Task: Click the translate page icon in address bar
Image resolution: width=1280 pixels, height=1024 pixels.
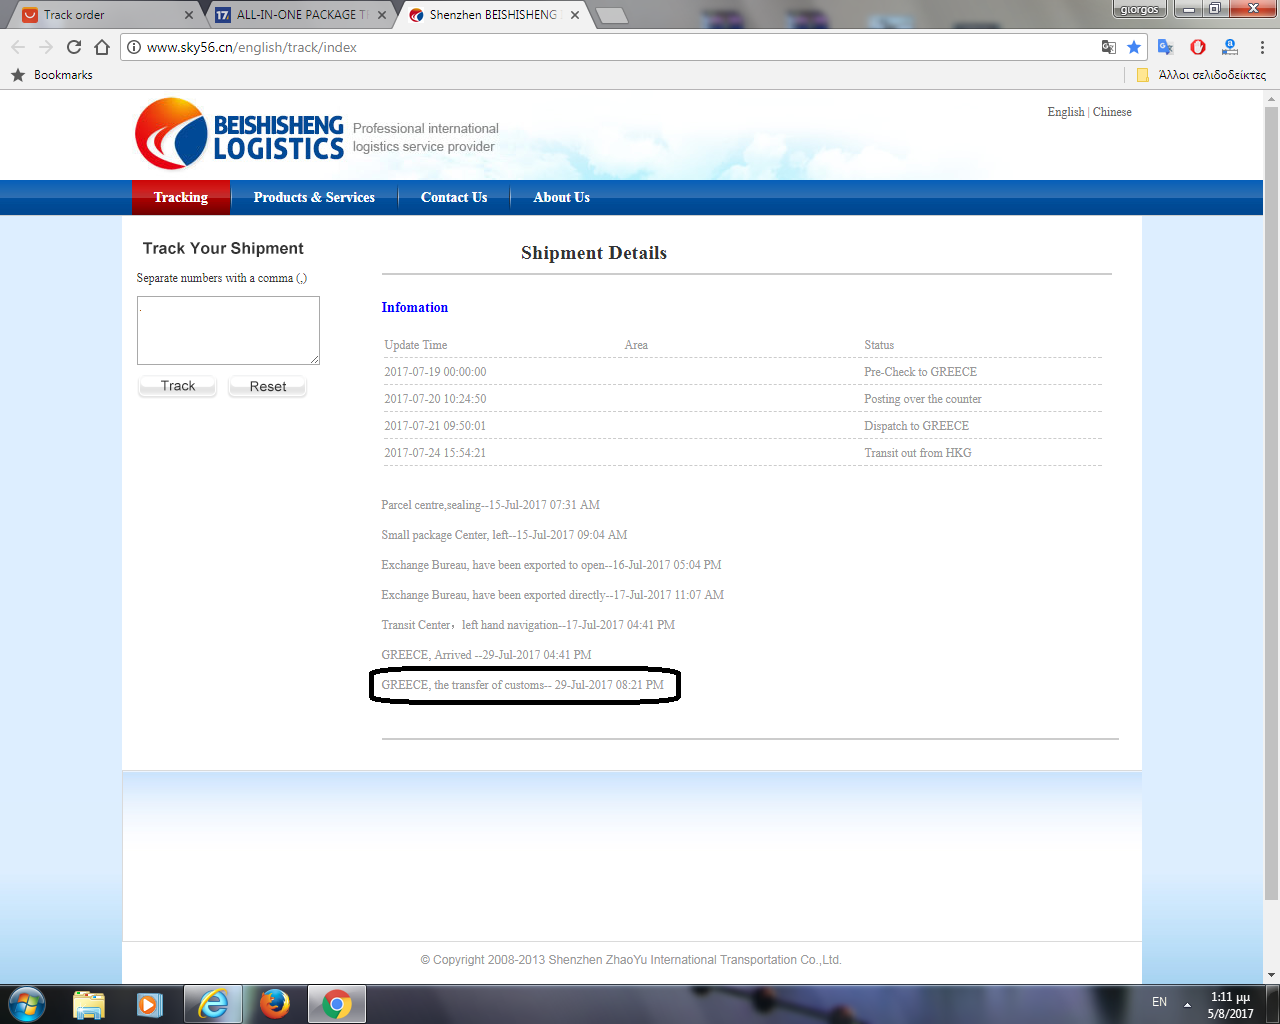Action: click(x=1108, y=47)
